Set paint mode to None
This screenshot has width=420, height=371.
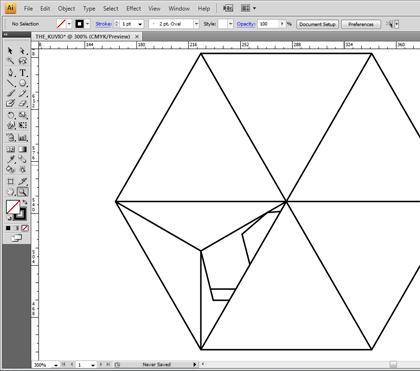[25, 228]
